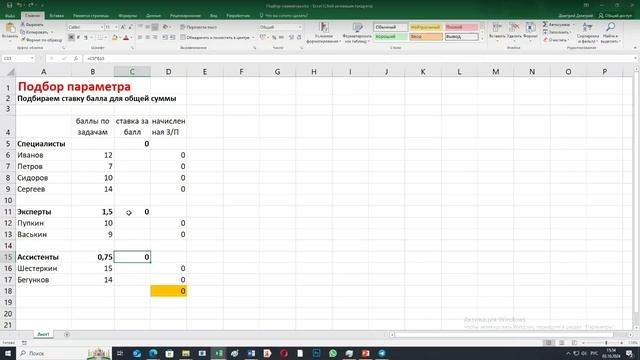The image size is (640, 360).
Task: Click the center horizontally icon
Action: pos(147,38)
